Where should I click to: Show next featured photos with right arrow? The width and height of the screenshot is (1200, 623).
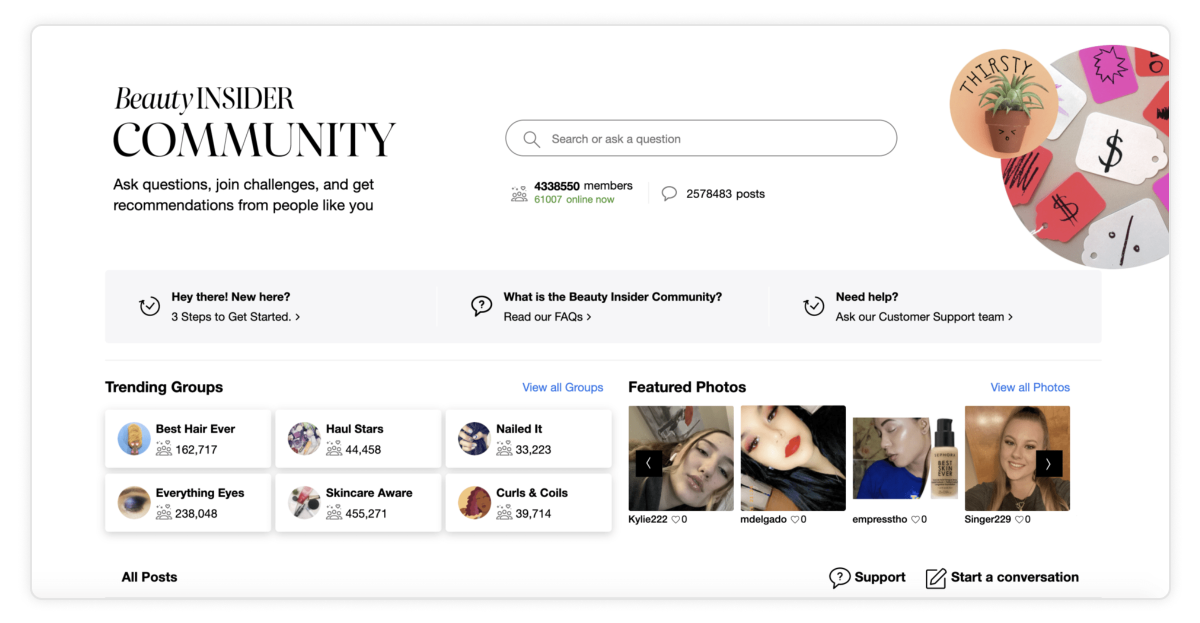tap(1048, 463)
